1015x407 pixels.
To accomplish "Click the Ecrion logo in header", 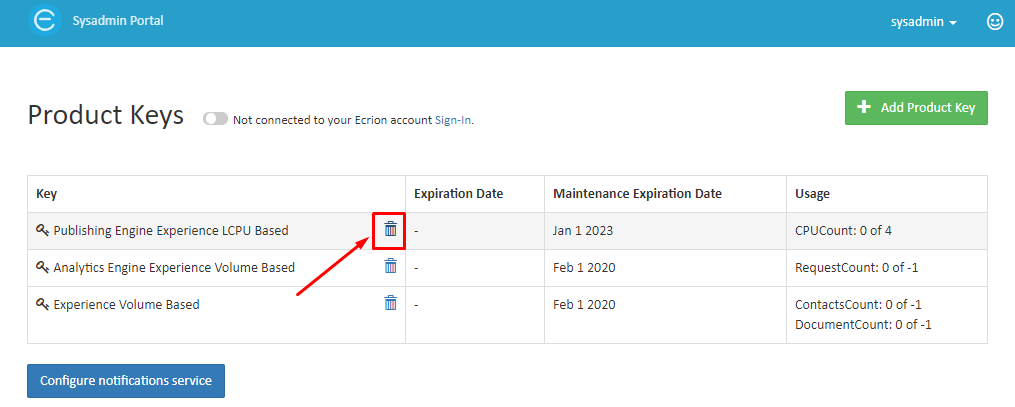I will (45, 21).
